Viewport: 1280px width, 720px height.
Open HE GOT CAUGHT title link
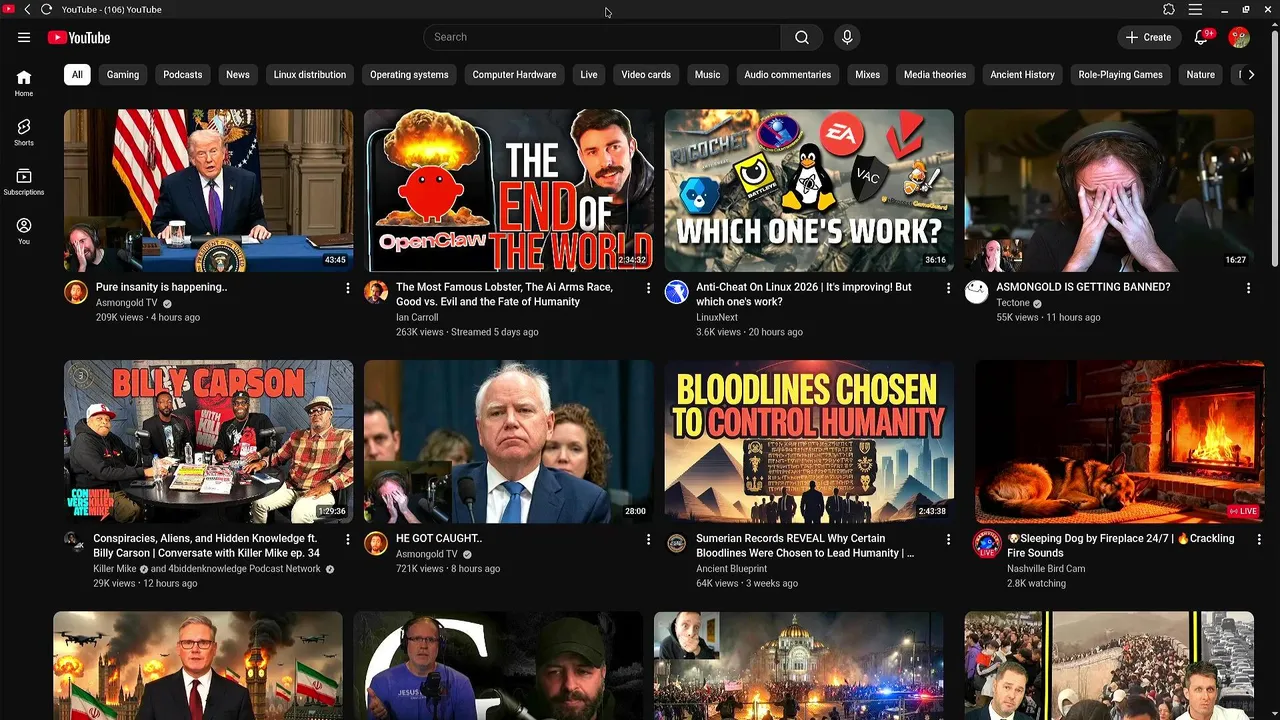coord(439,538)
